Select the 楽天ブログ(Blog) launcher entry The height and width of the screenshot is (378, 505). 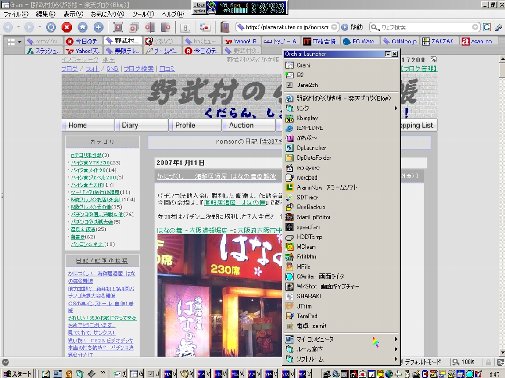point(342,98)
